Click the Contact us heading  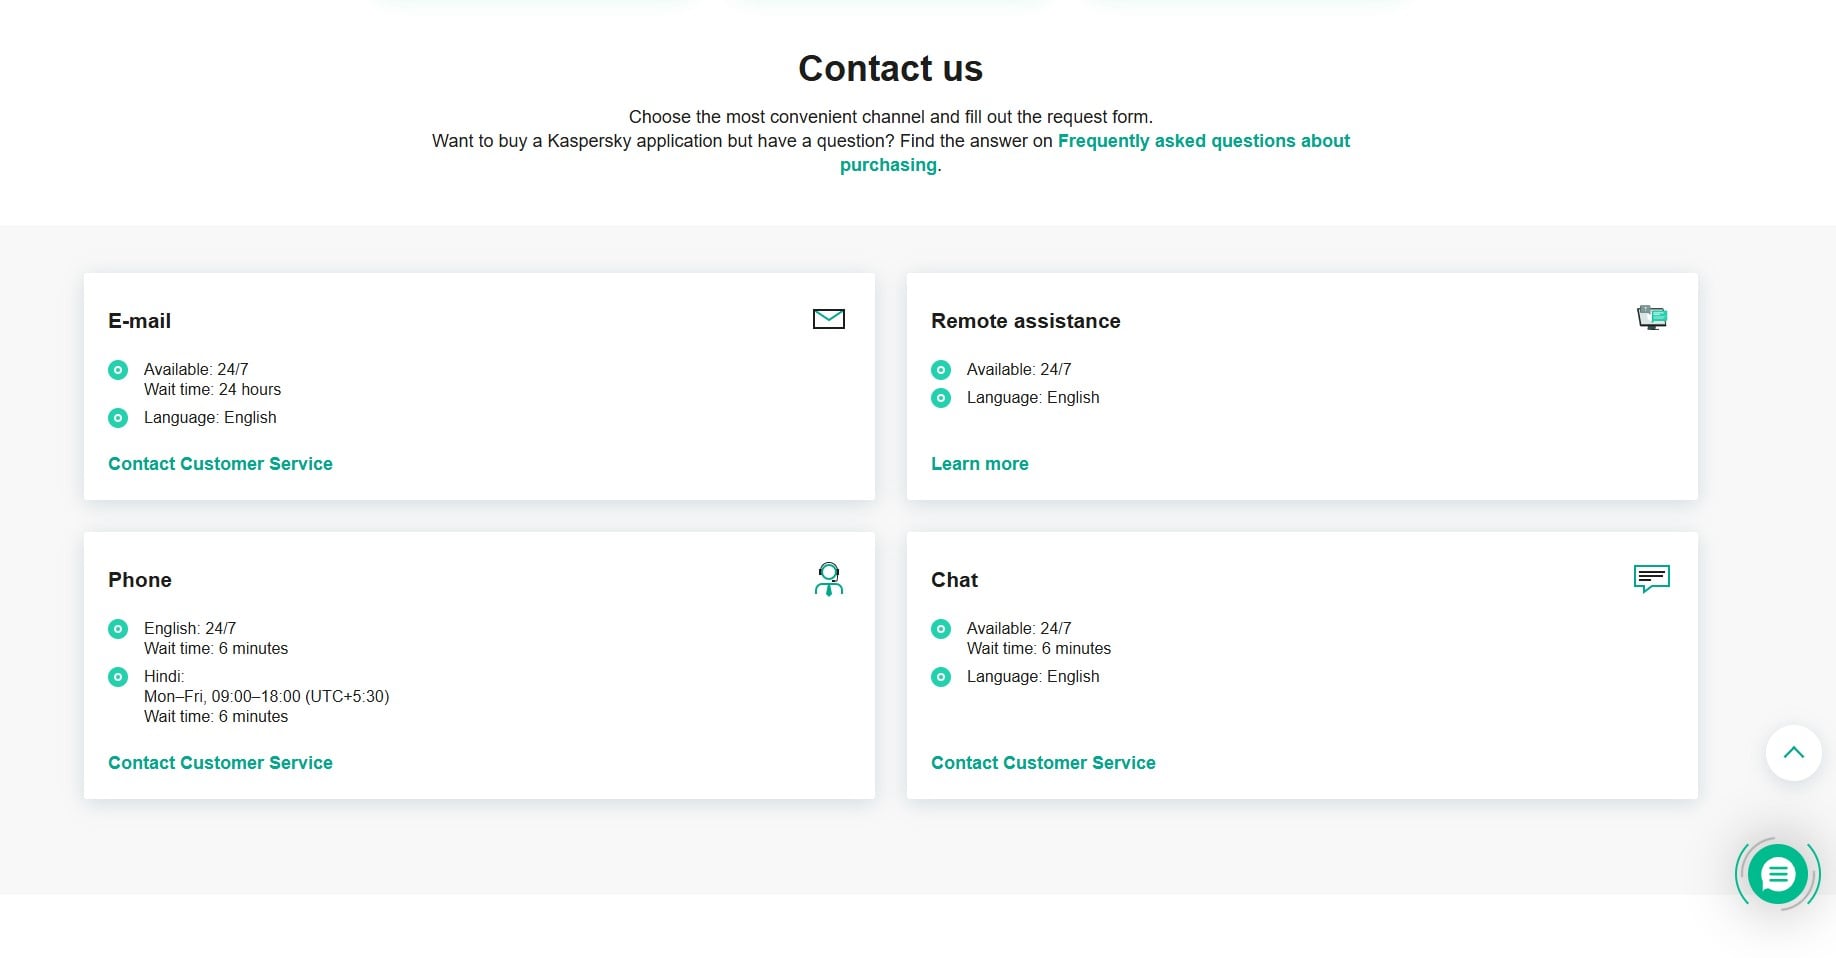[x=889, y=68]
